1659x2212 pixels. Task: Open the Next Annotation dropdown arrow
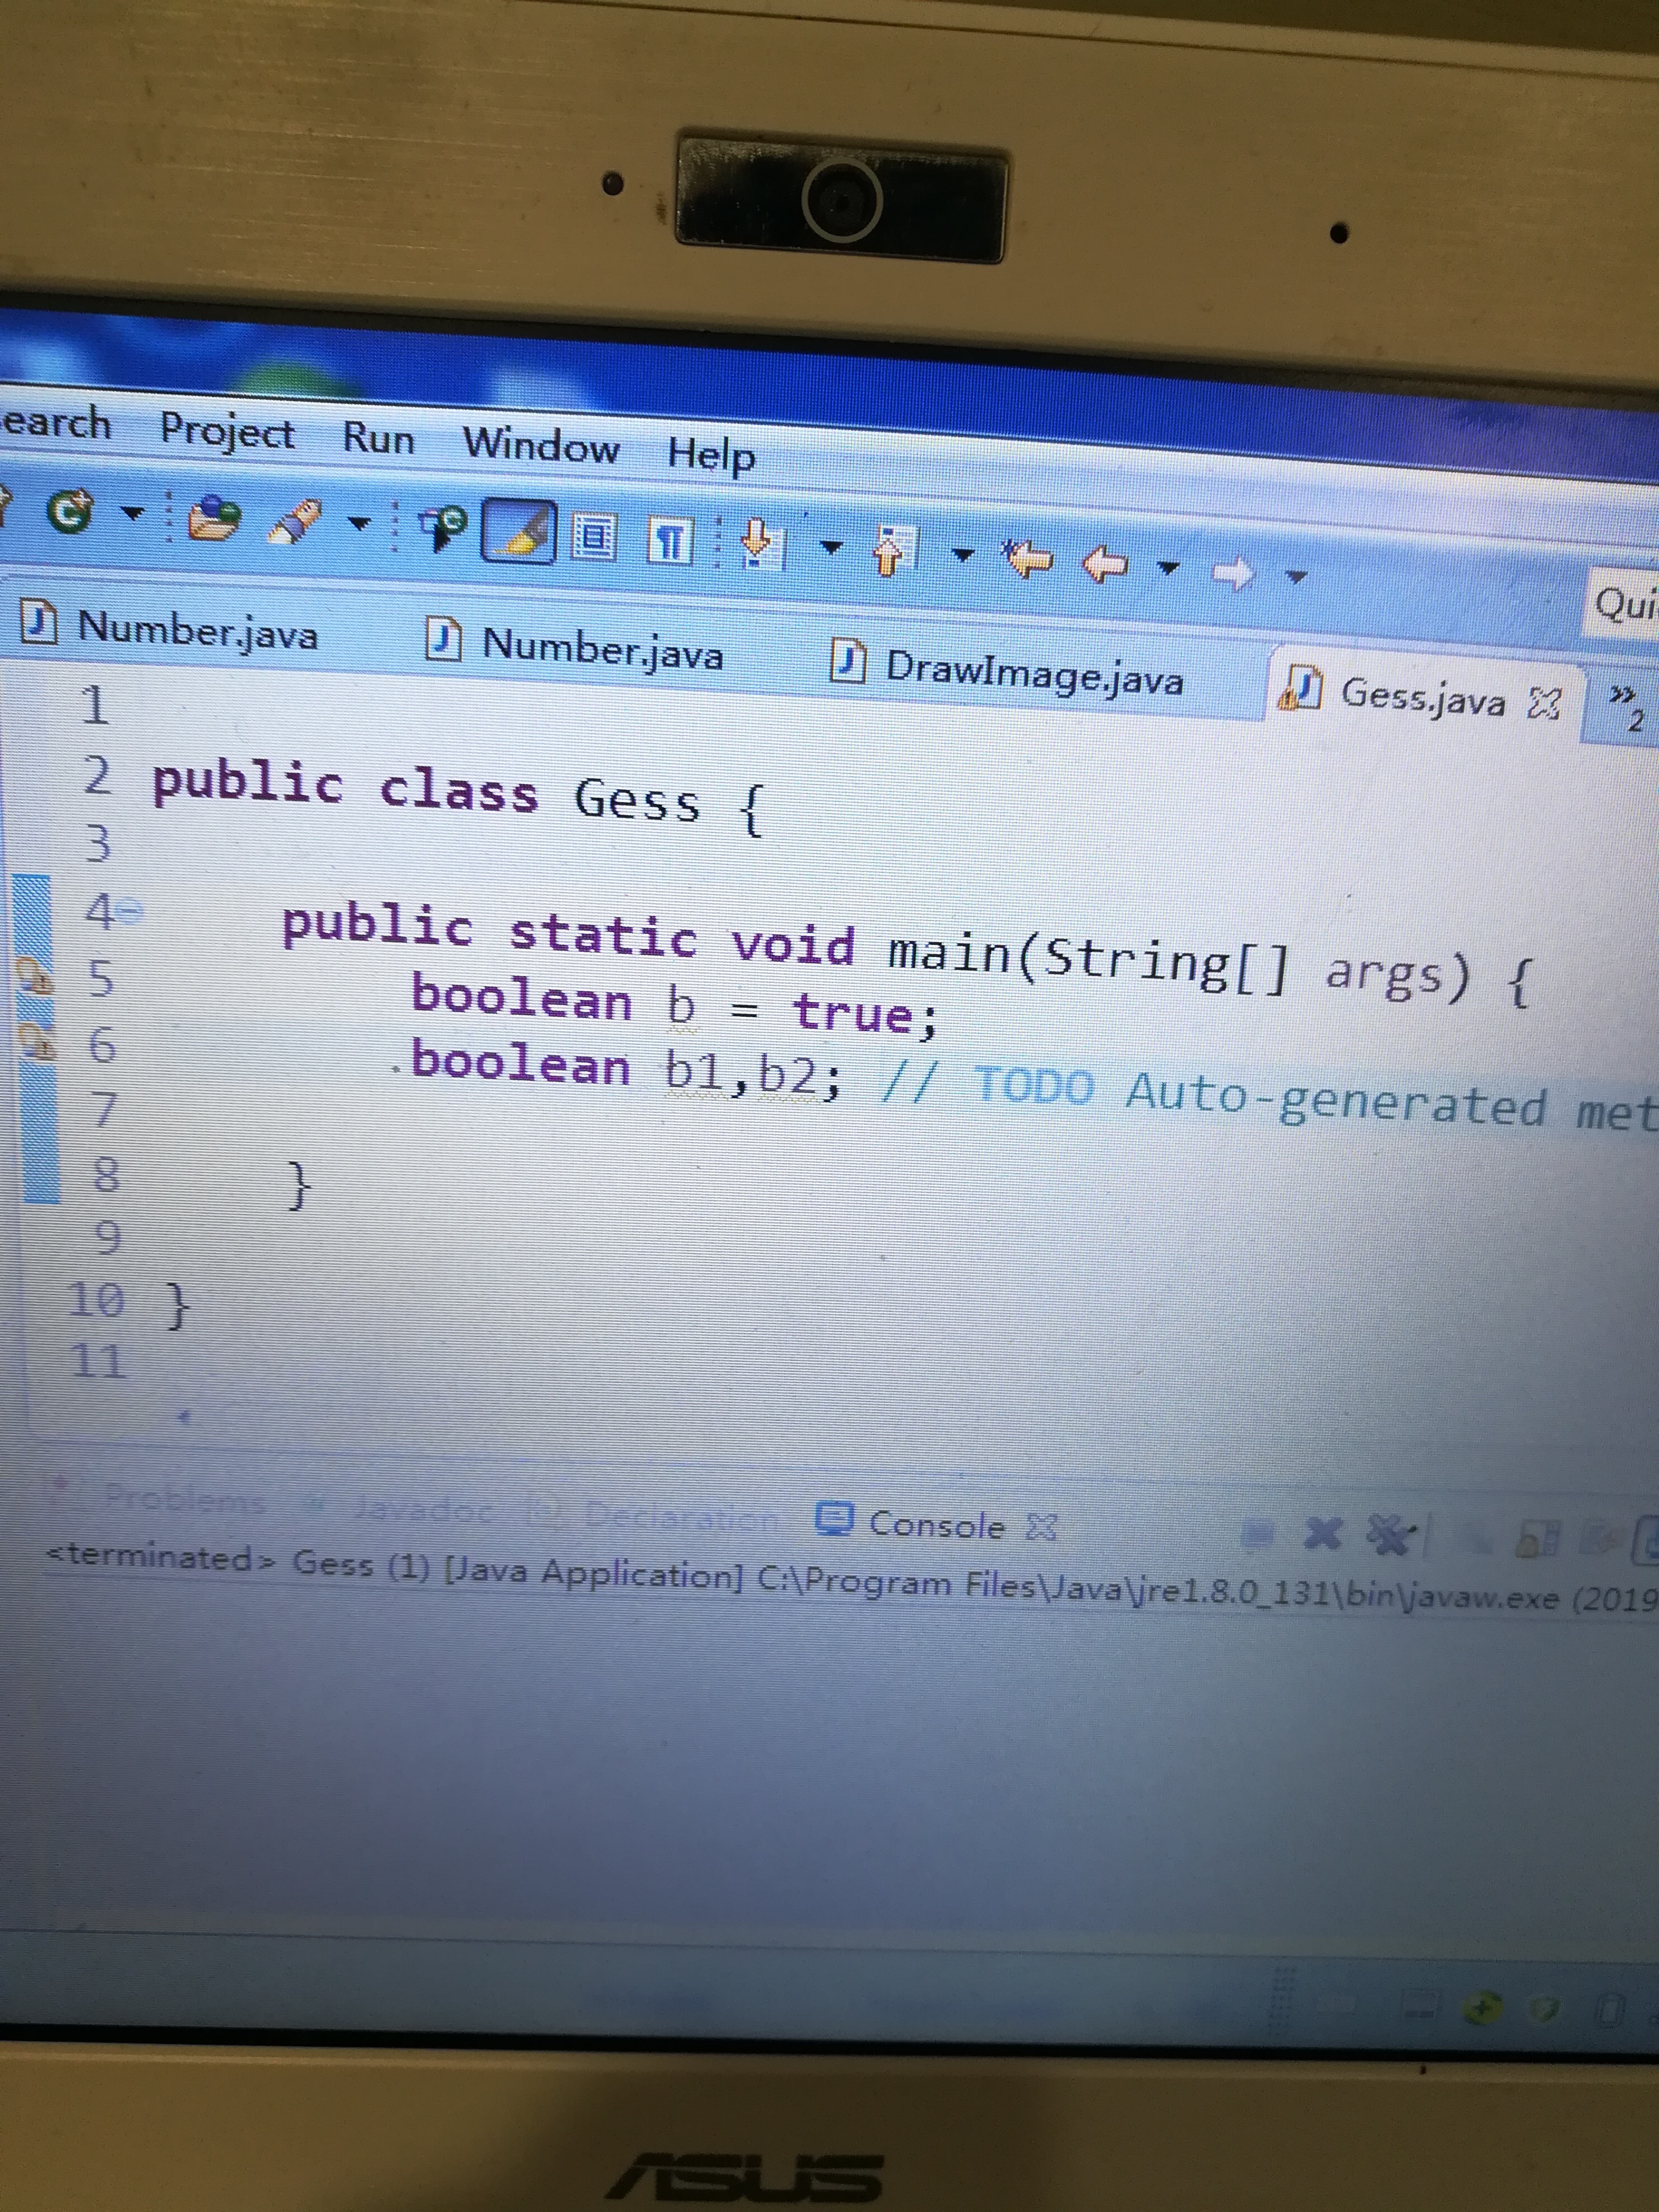pos(830,547)
